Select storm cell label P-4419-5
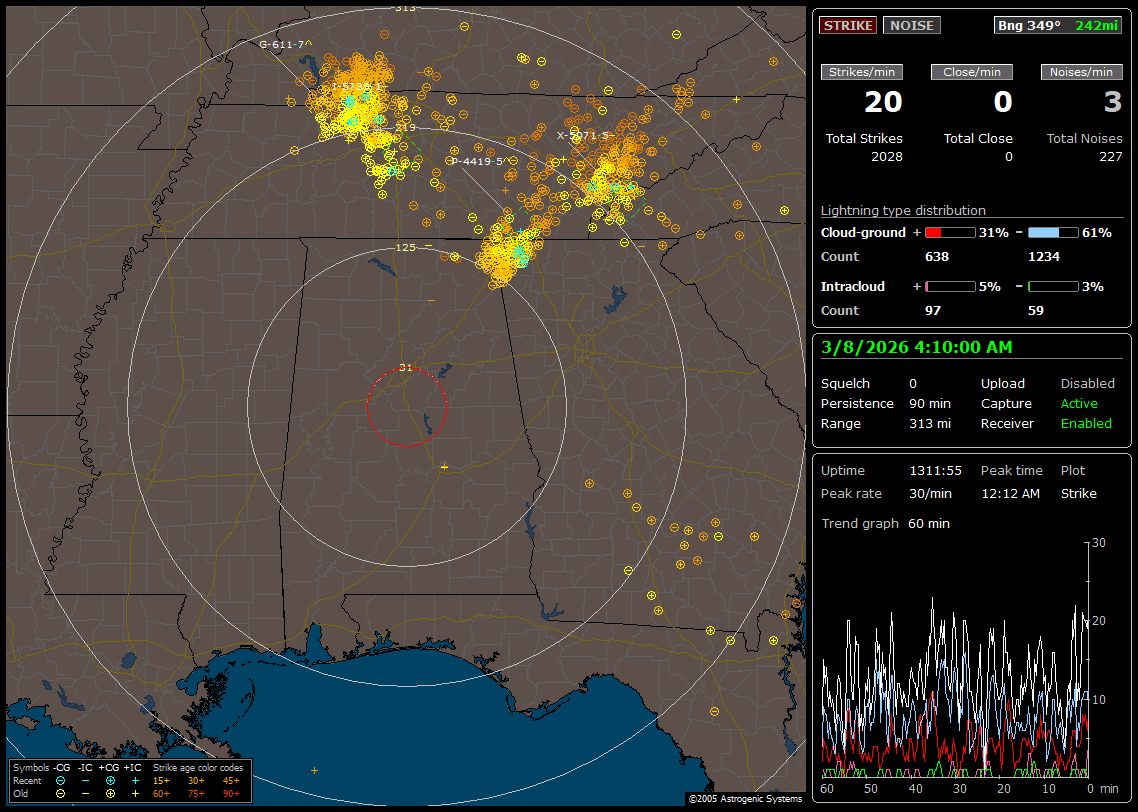The image size is (1138, 812). (478, 161)
